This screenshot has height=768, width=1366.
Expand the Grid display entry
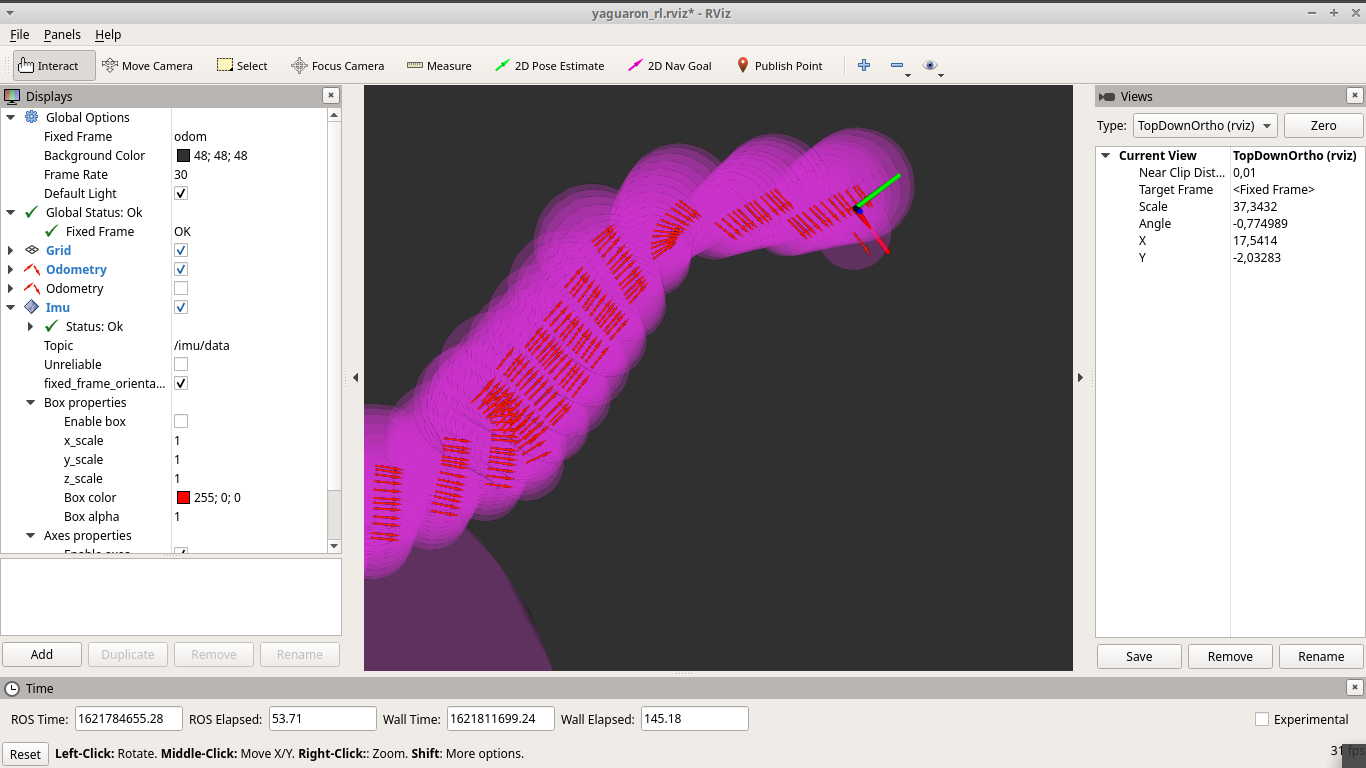click(11, 250)
